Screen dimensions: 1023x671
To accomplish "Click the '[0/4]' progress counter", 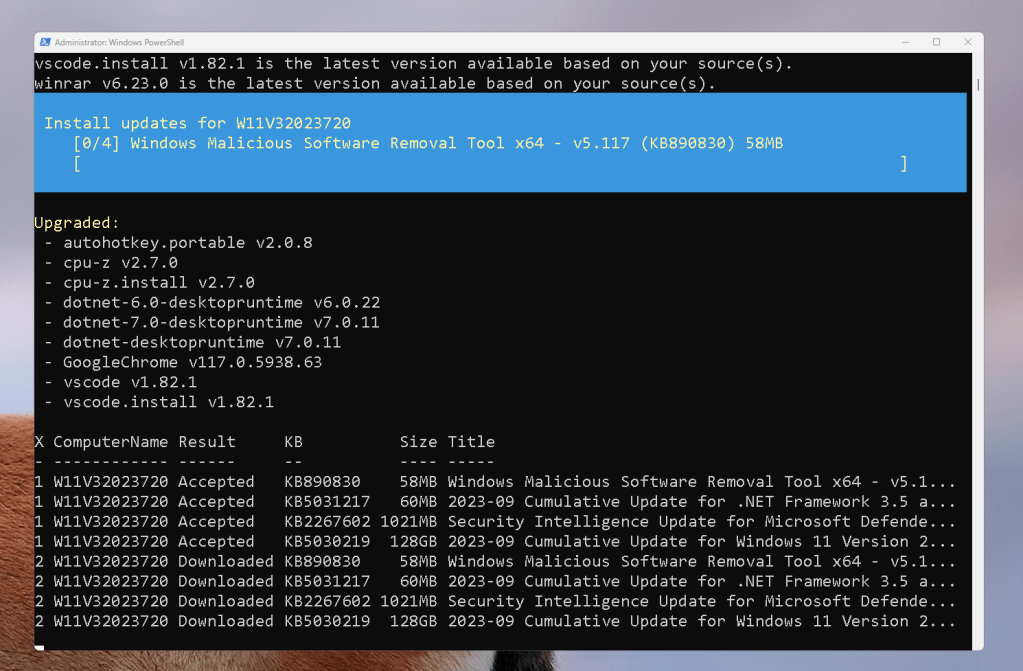I will point(97,143).
